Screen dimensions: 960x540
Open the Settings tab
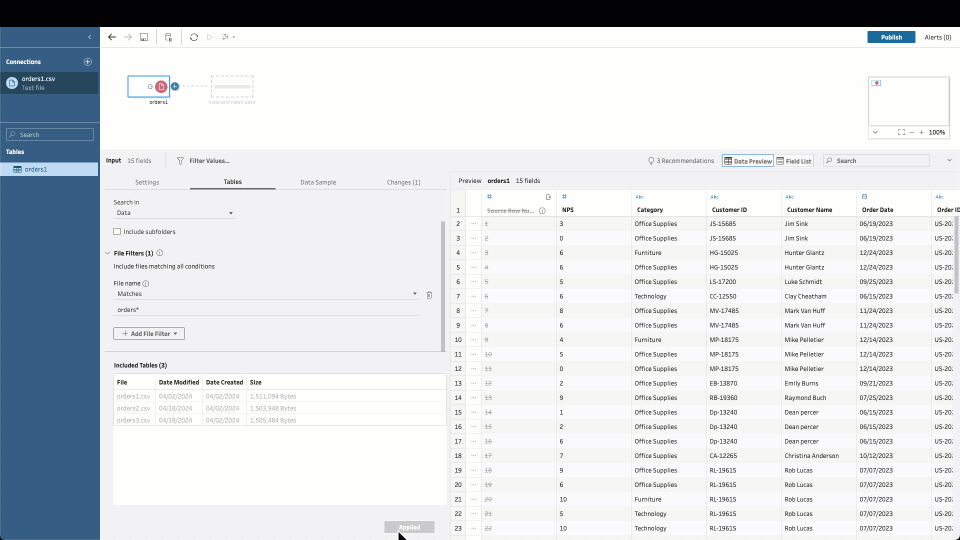(147, 182)
